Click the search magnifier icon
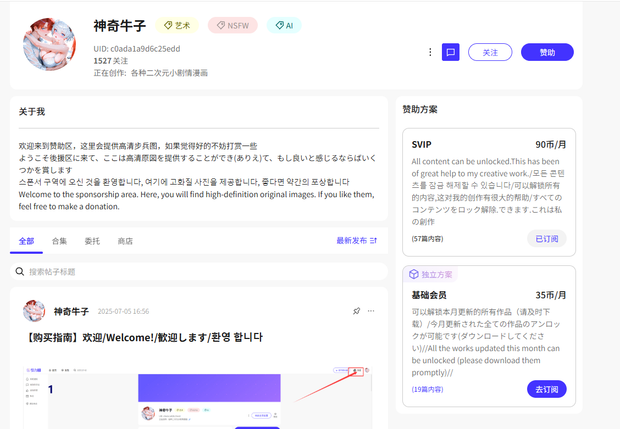Screen dimensions: 620x429 point(19,271)
